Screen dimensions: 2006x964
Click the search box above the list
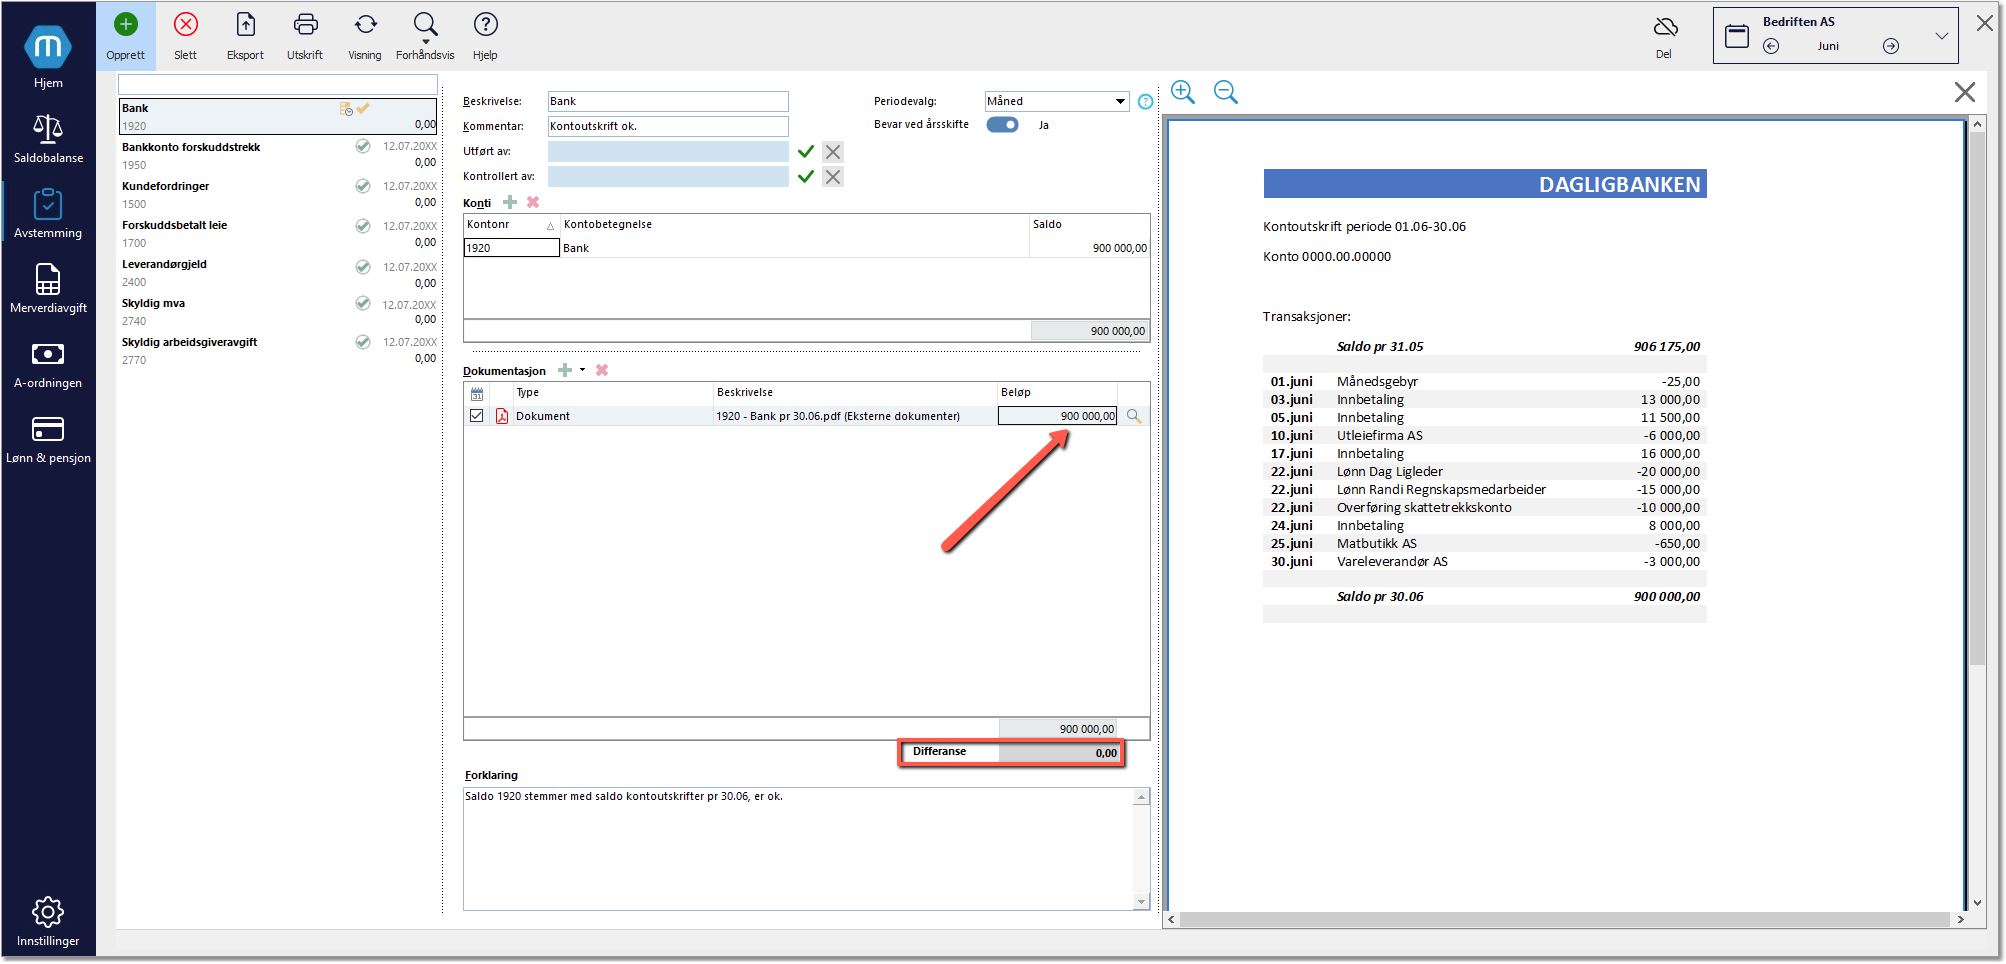[278, 84]
